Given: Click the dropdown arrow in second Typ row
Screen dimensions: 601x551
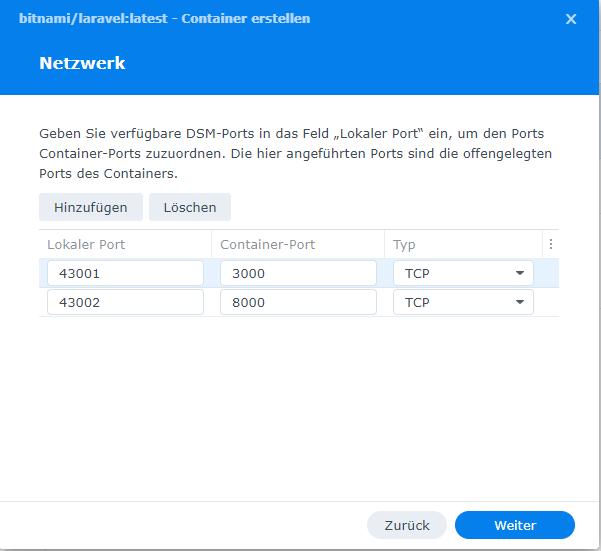Looking at the screenshot, I should 520,302.
